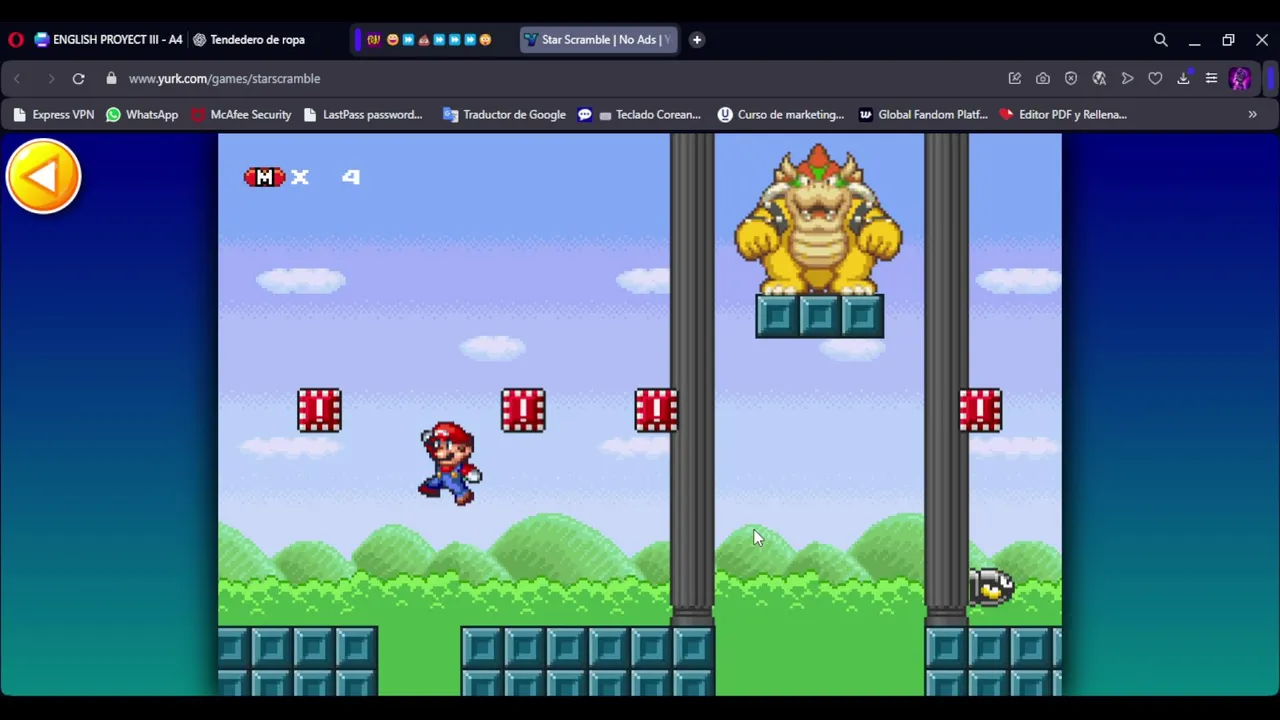Screen dimensions: 1280x720
Task: Take a snapshot with the camera icon
Action: click(1043, 78)
